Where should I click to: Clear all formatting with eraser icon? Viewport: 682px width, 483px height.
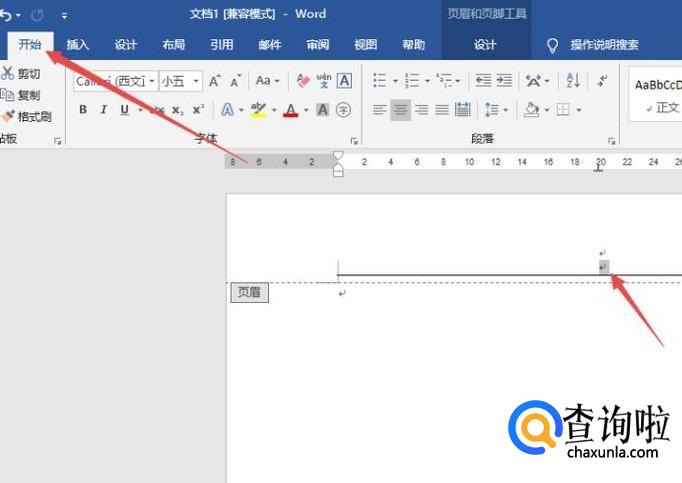click(x=303, y=80)
